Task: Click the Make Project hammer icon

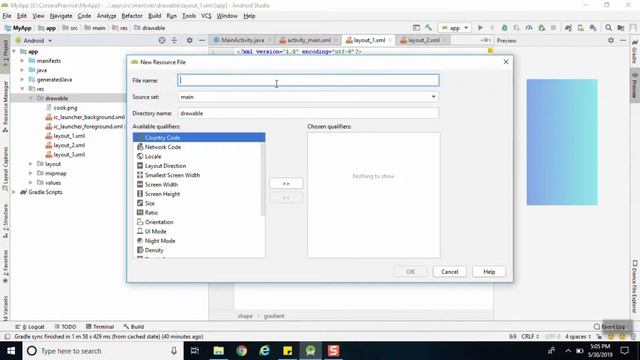Action: coord(428,28)
